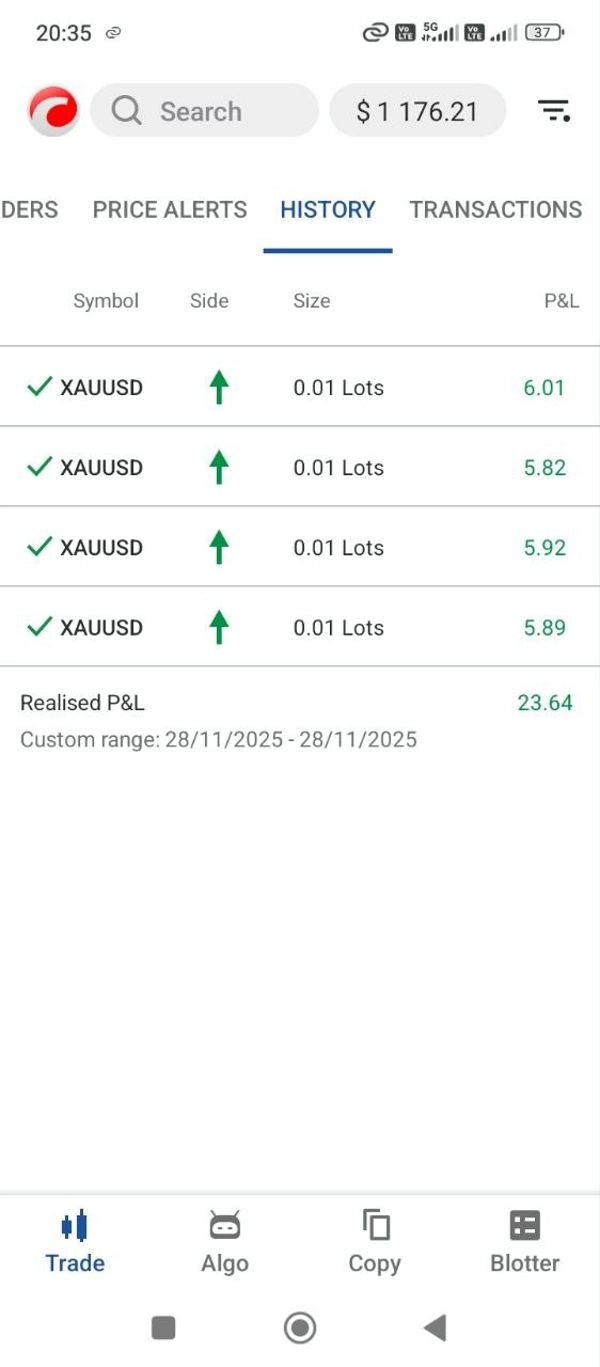The height and width of the screenshot is (1367, 600).
Task: Select the HISTORY tab
Action: (x=328, y=210)
